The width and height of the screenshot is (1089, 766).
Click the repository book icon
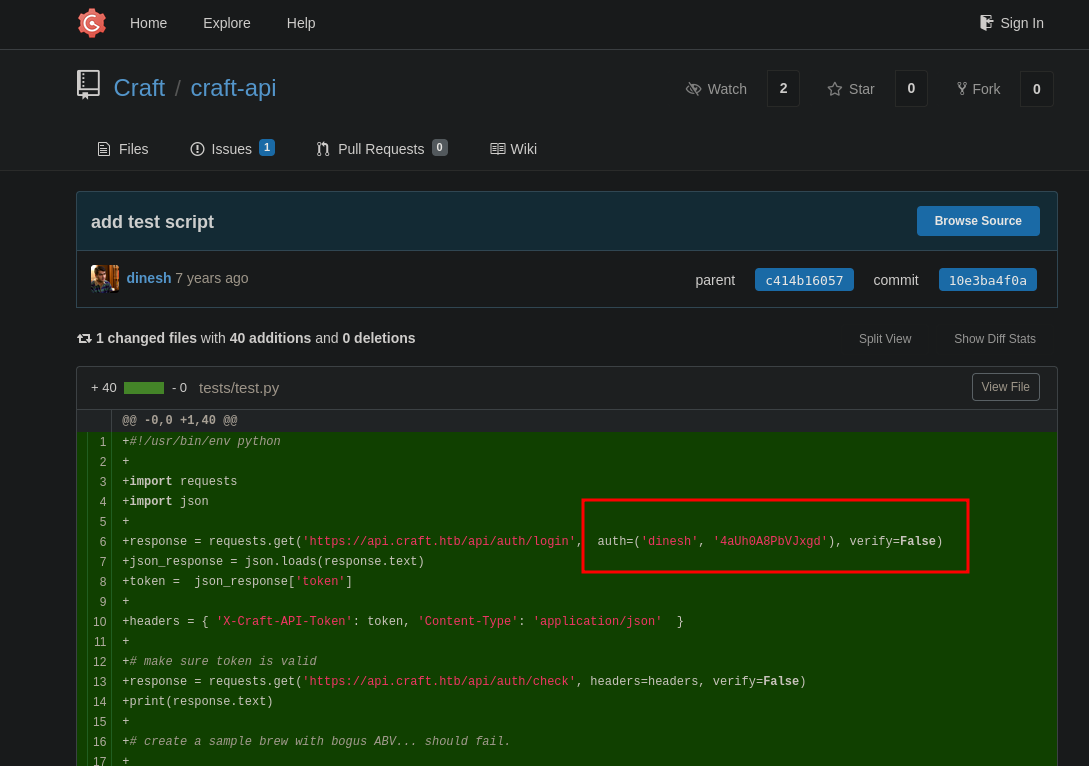click(88, 85)
